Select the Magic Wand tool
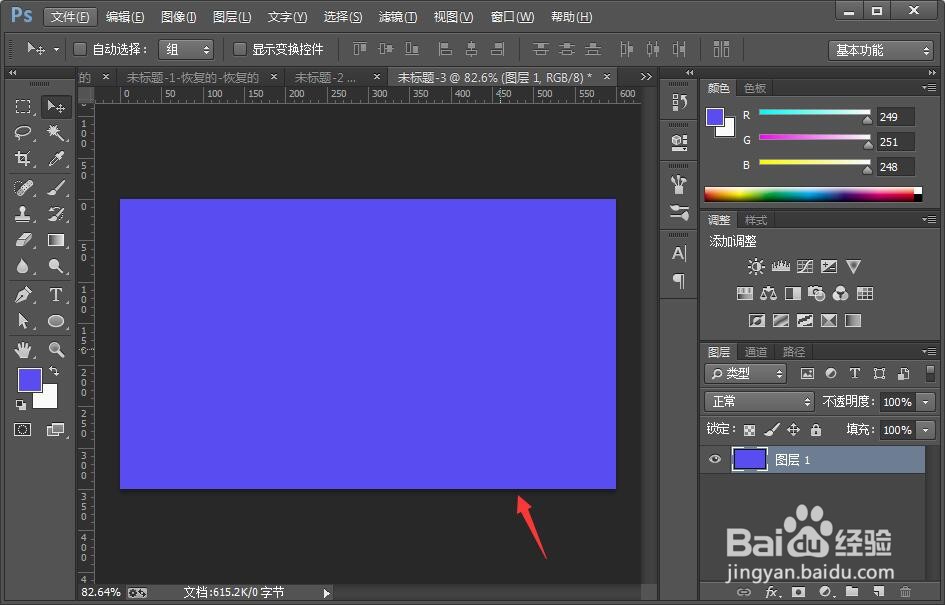The width and height of the screenshot is (945, 605). [56, 133]
